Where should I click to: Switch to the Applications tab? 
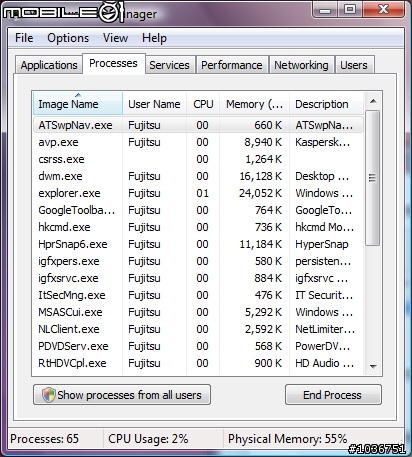point(49,65)
